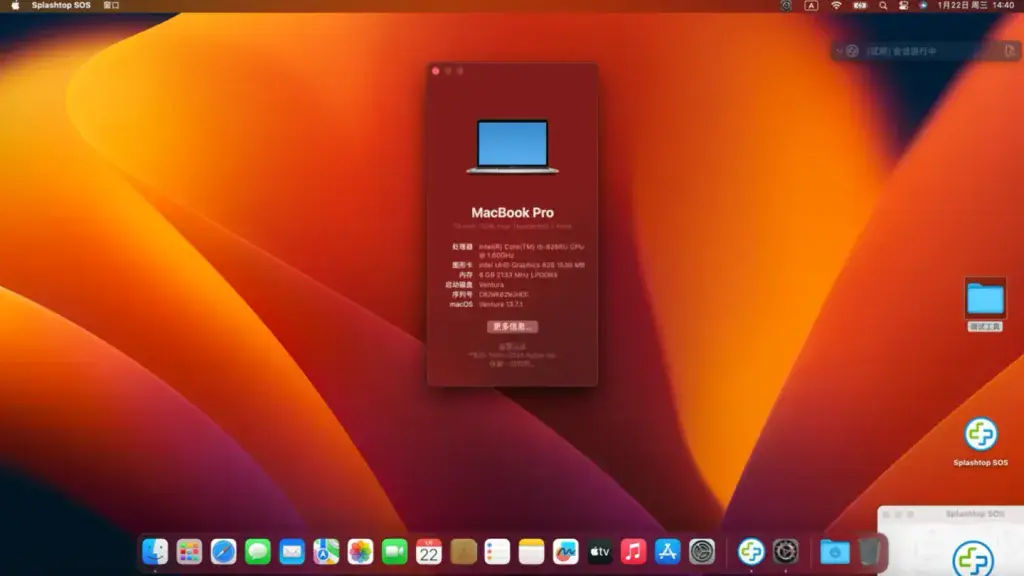The height and width of the screenshot is (576, 1024).
Task: Open the dark gear app icon beside Splashtop in Dock
Action: tap(786, 552)
